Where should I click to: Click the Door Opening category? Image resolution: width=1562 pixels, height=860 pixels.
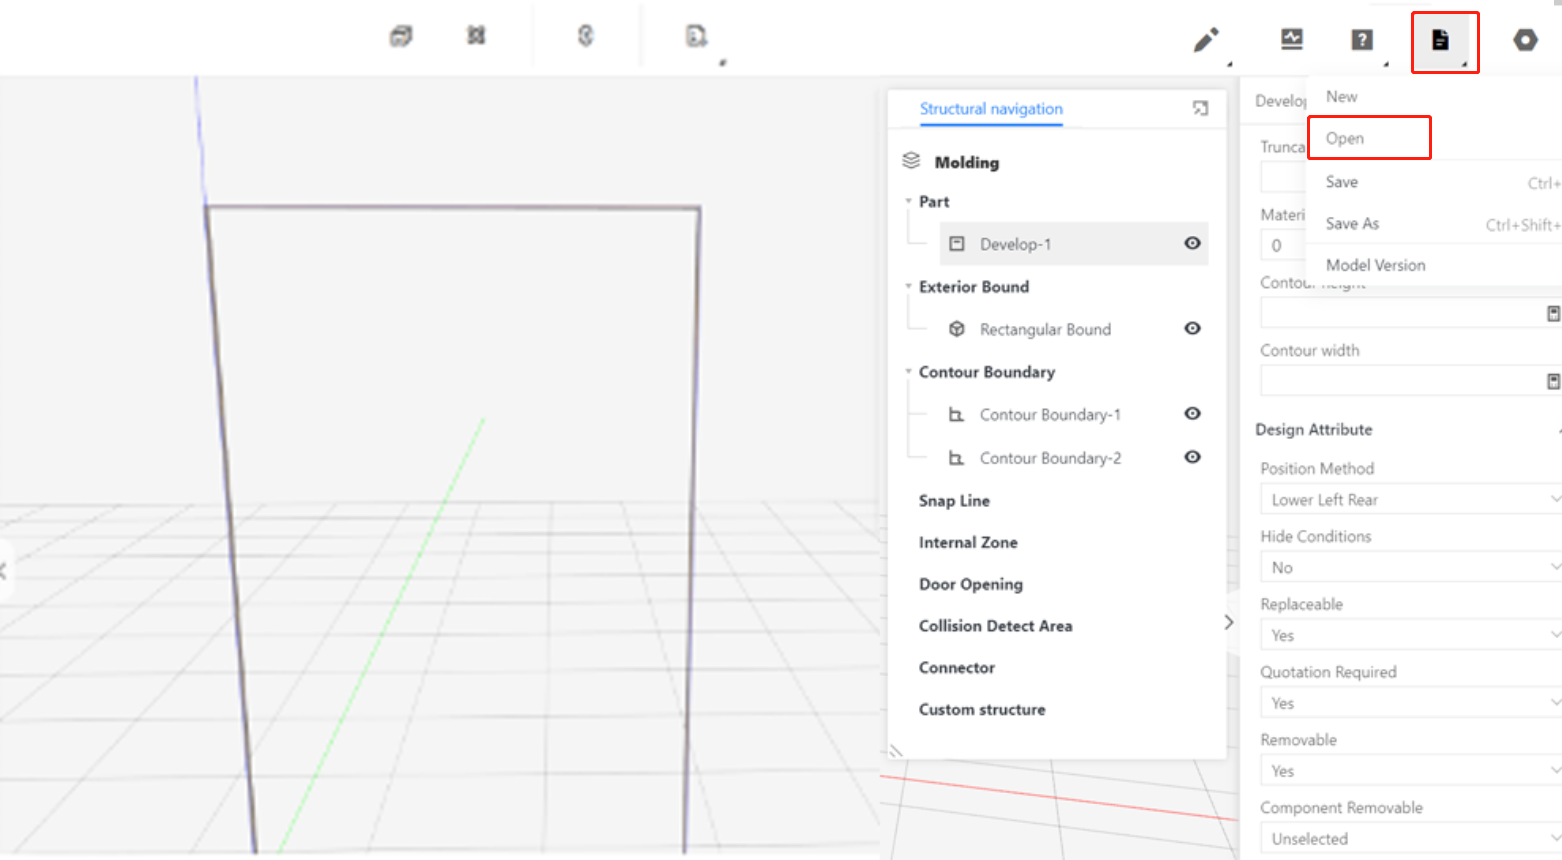point(970,584)
